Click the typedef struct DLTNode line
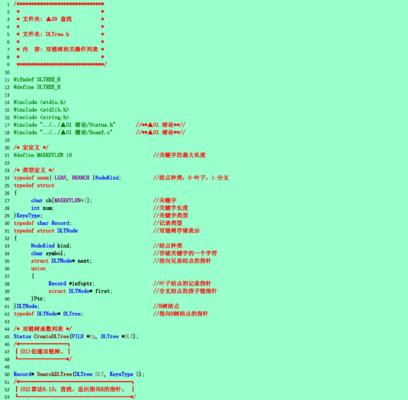 pyautogui.click(x=46, y=231)
